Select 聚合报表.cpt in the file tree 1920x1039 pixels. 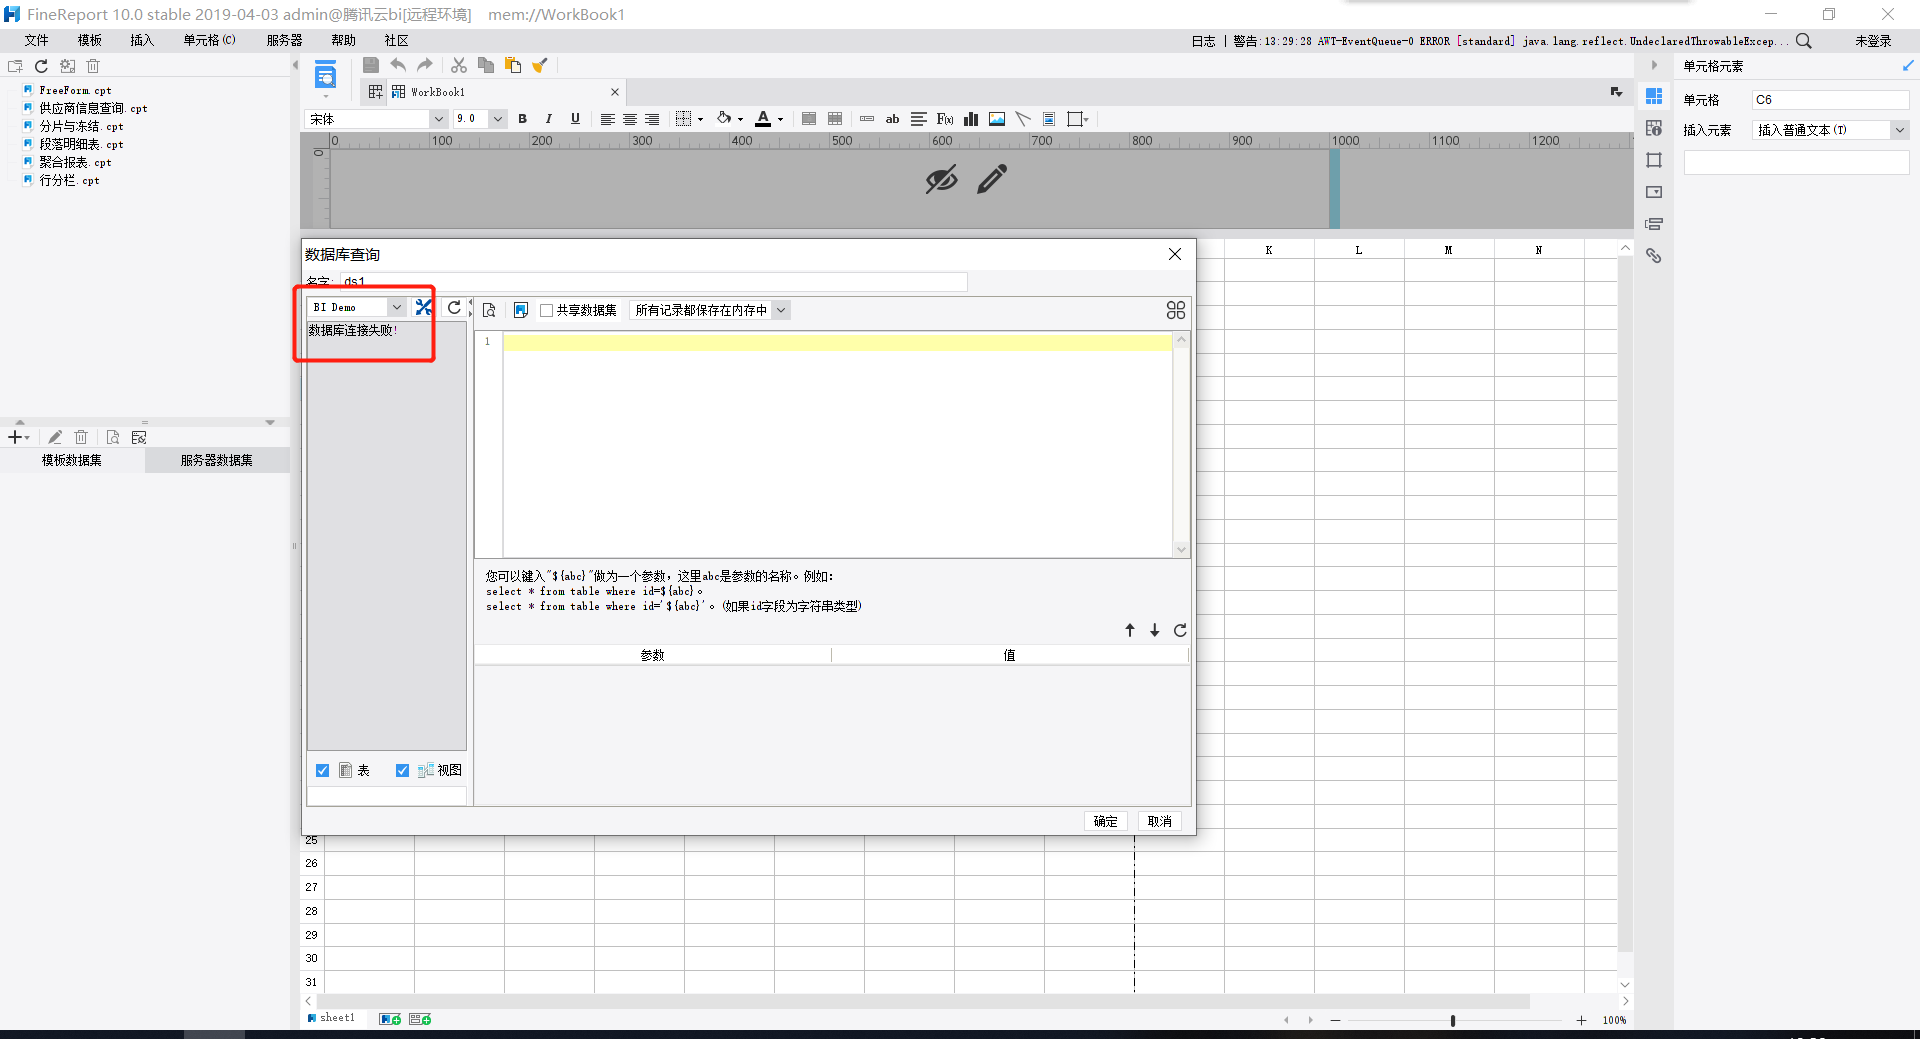[x=75, y=162]
